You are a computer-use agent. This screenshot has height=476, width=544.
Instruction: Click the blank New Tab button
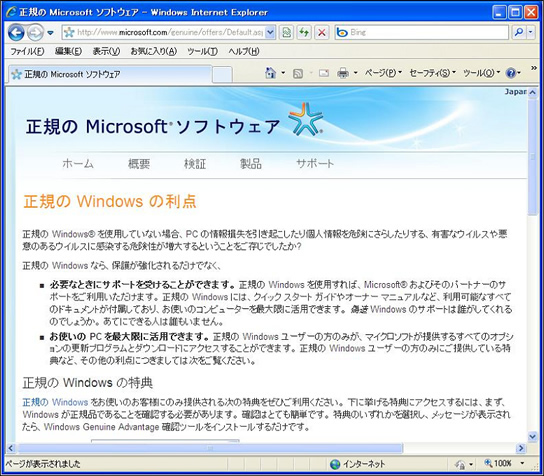[x=222, y=74]
